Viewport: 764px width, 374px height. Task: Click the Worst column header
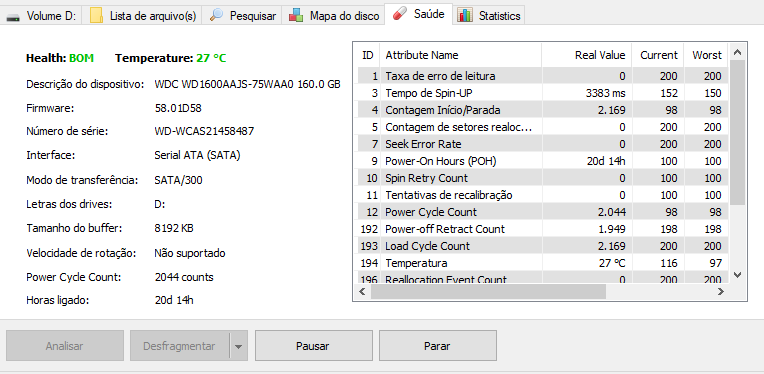point(706,55)
